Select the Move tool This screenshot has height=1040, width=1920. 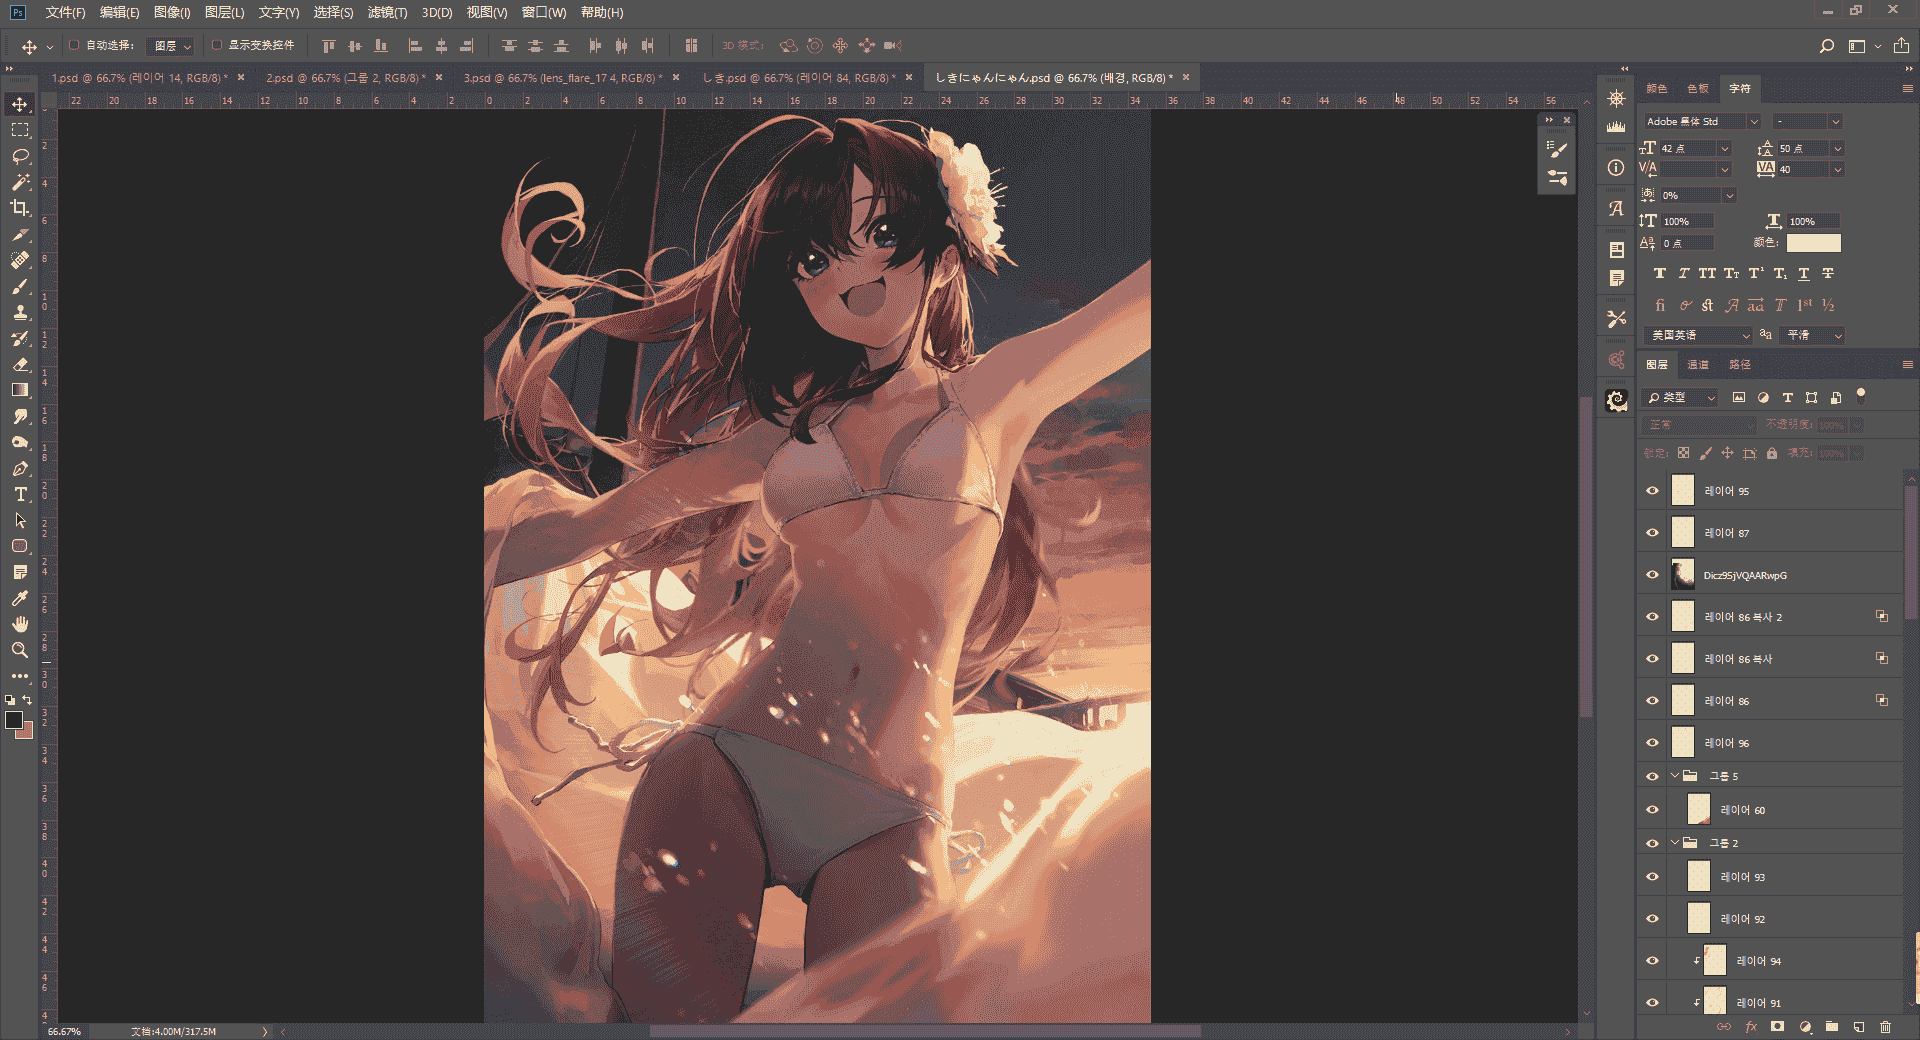[x=20, y=105]
